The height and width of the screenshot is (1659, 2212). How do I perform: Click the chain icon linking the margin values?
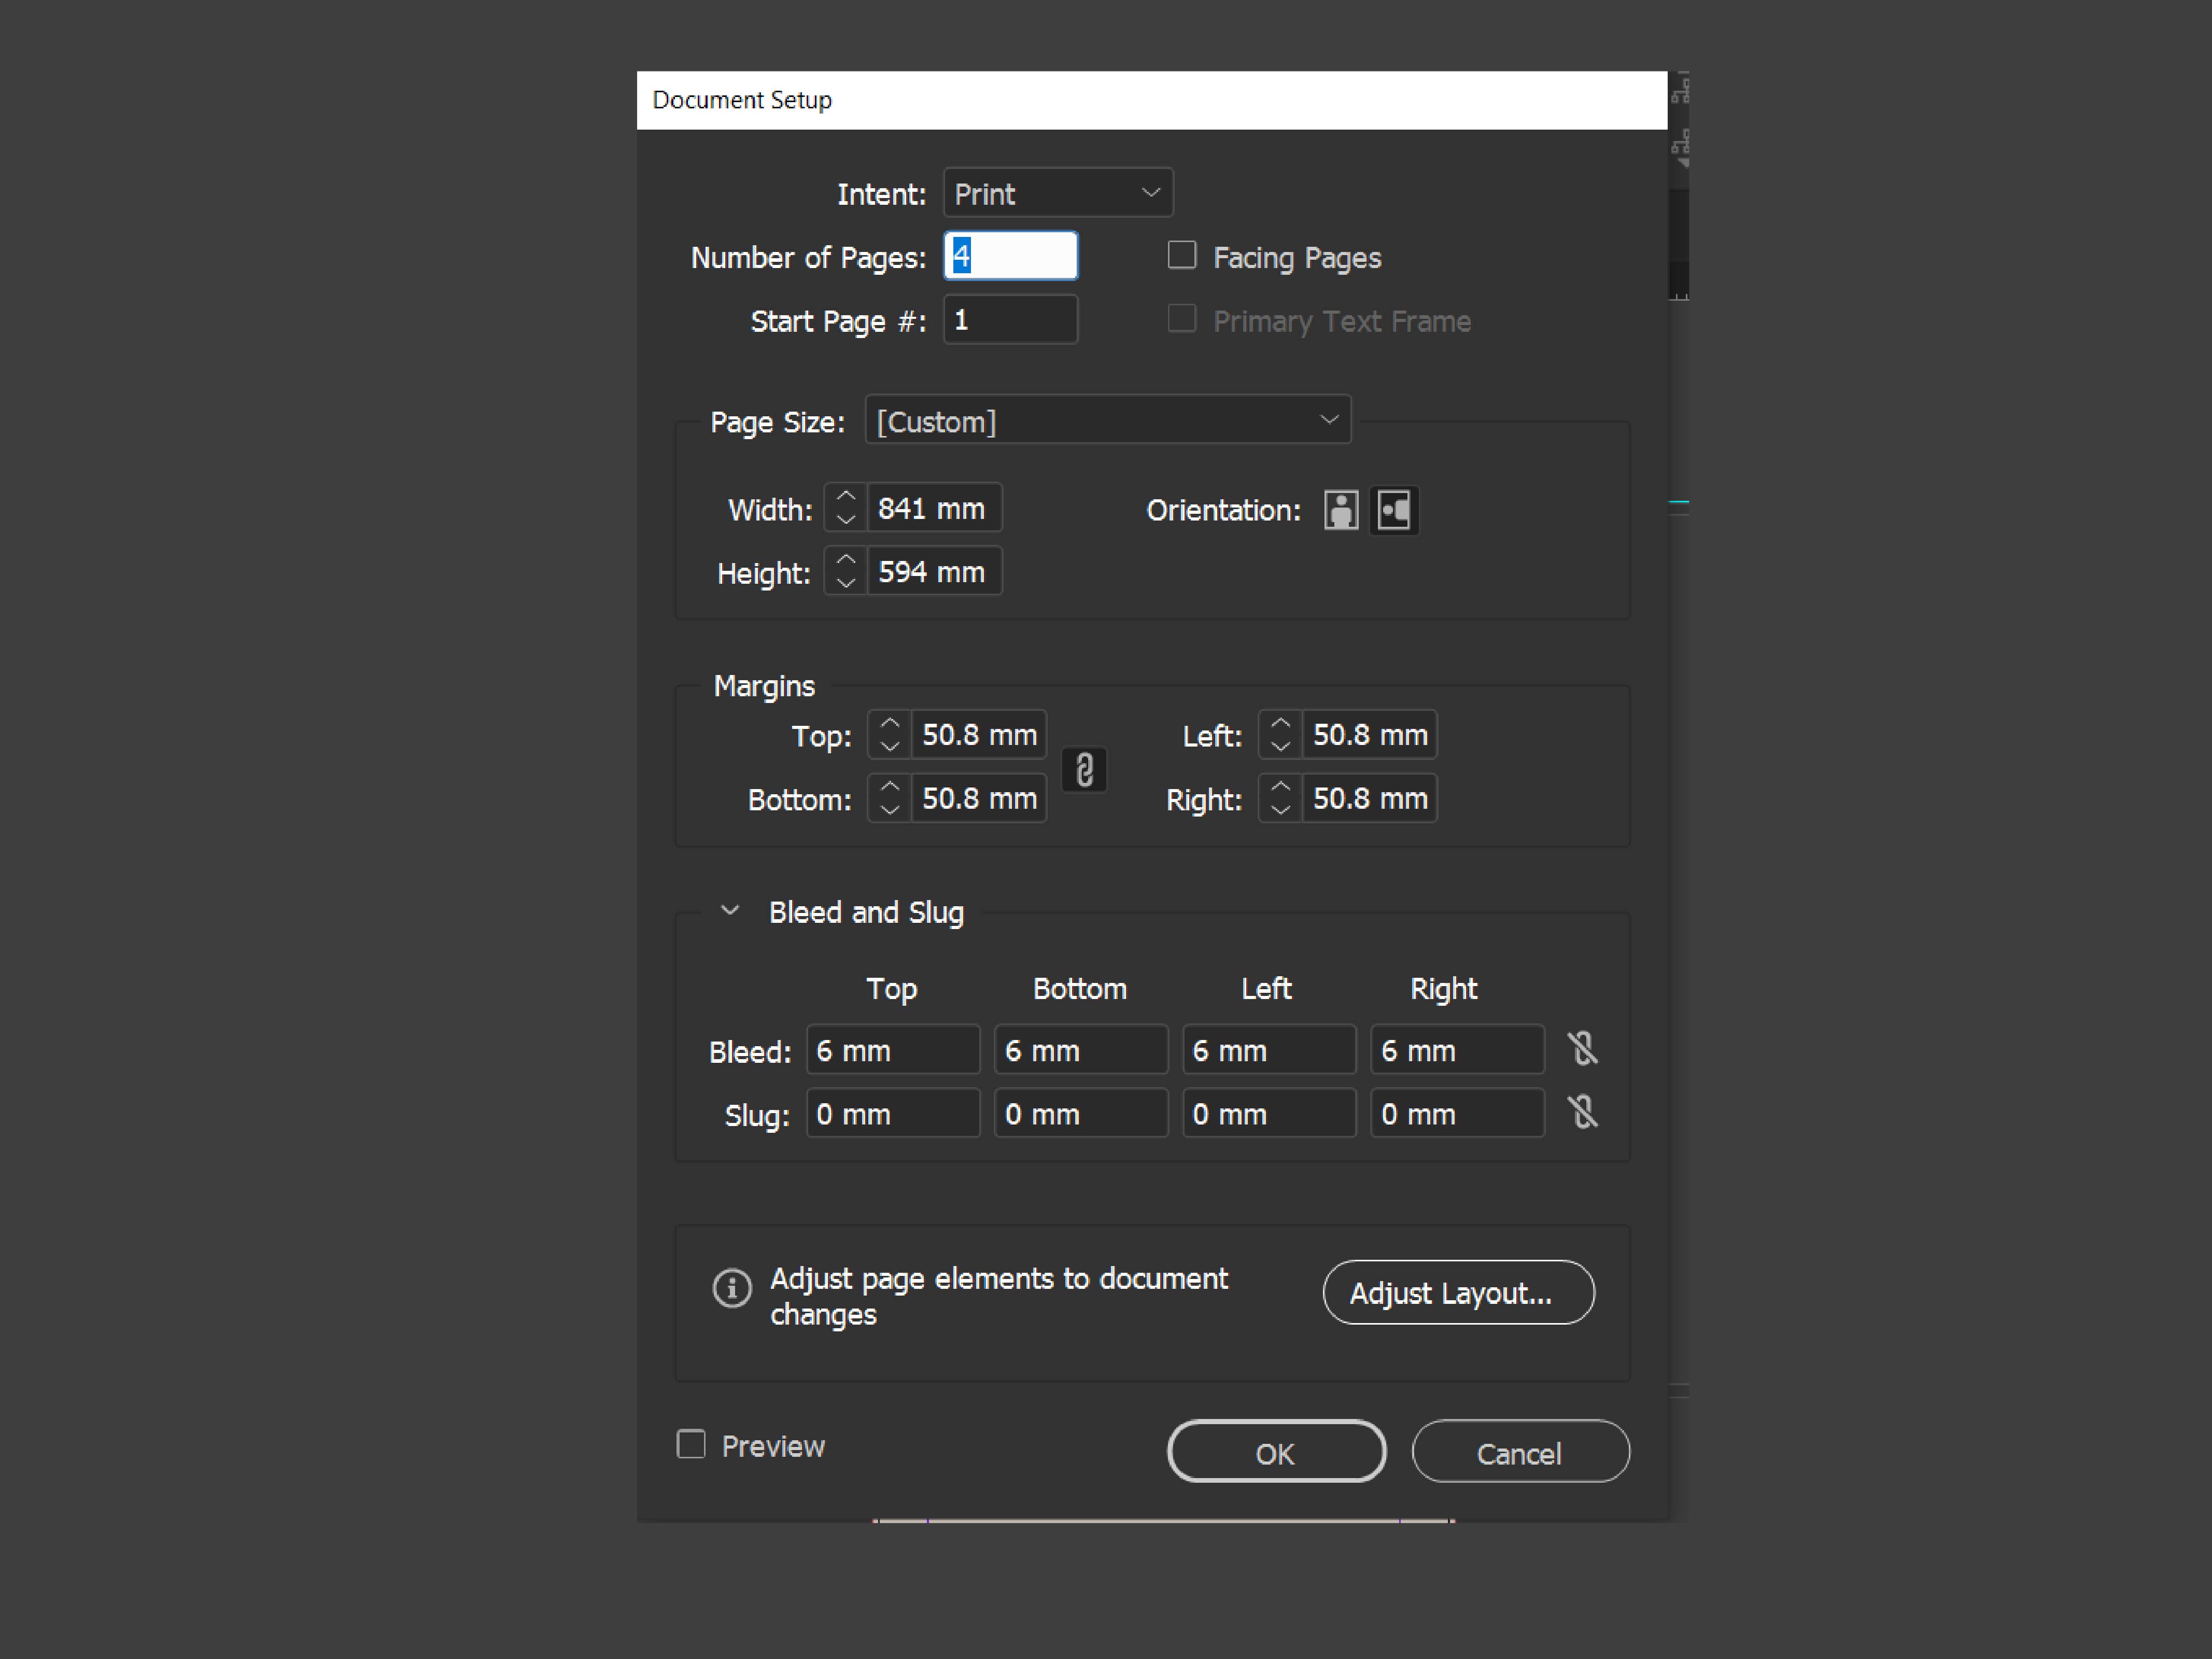tap(1084, 770)
